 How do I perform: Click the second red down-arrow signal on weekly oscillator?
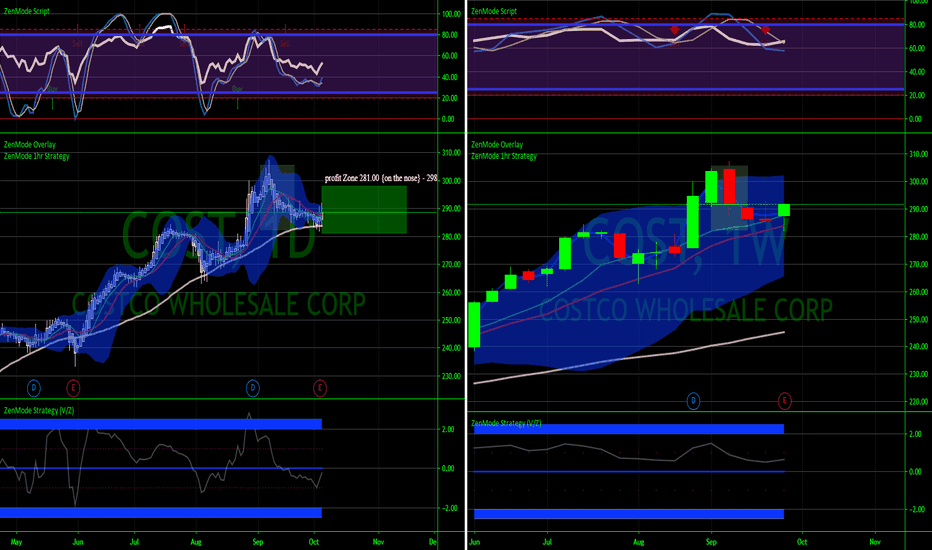pyautogui.click(x=766, y=30)
